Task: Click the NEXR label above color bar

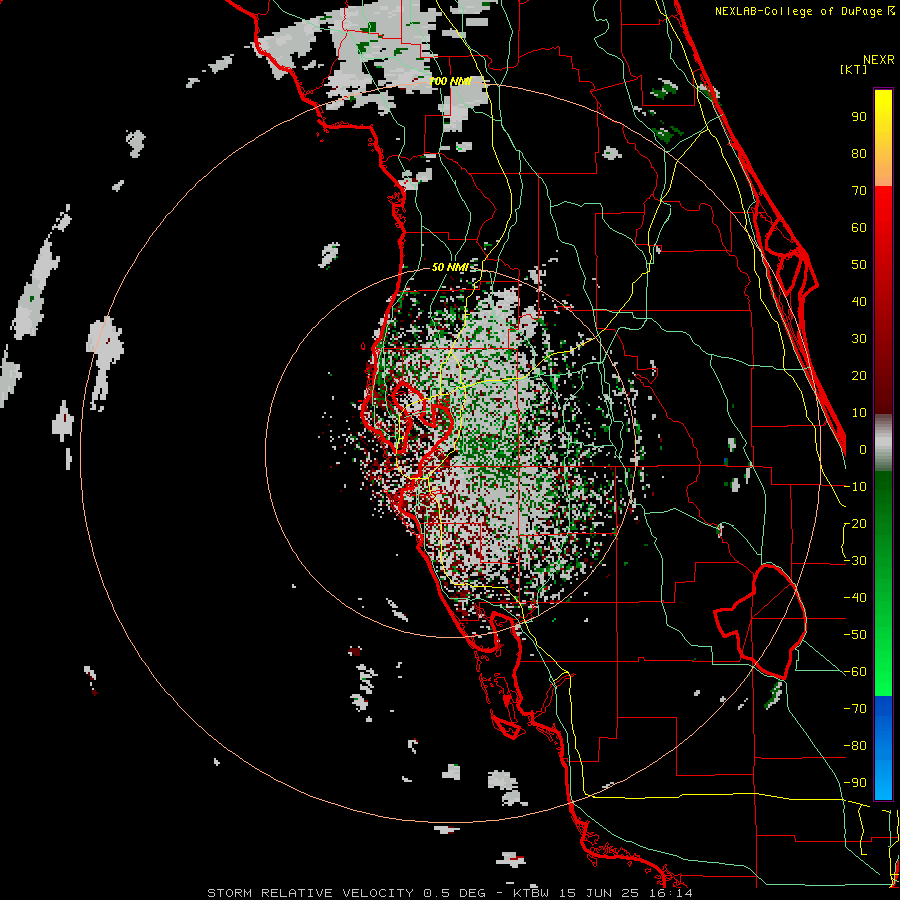Action: pos(879,60)
